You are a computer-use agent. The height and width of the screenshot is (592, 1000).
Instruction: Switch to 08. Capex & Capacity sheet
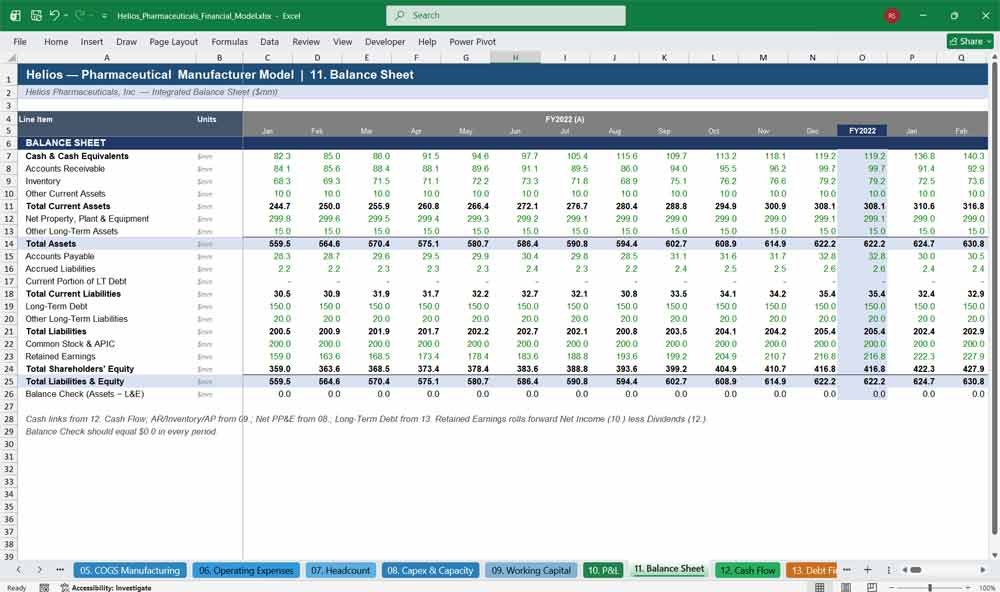pyautogui.click(x=430, y=570)
